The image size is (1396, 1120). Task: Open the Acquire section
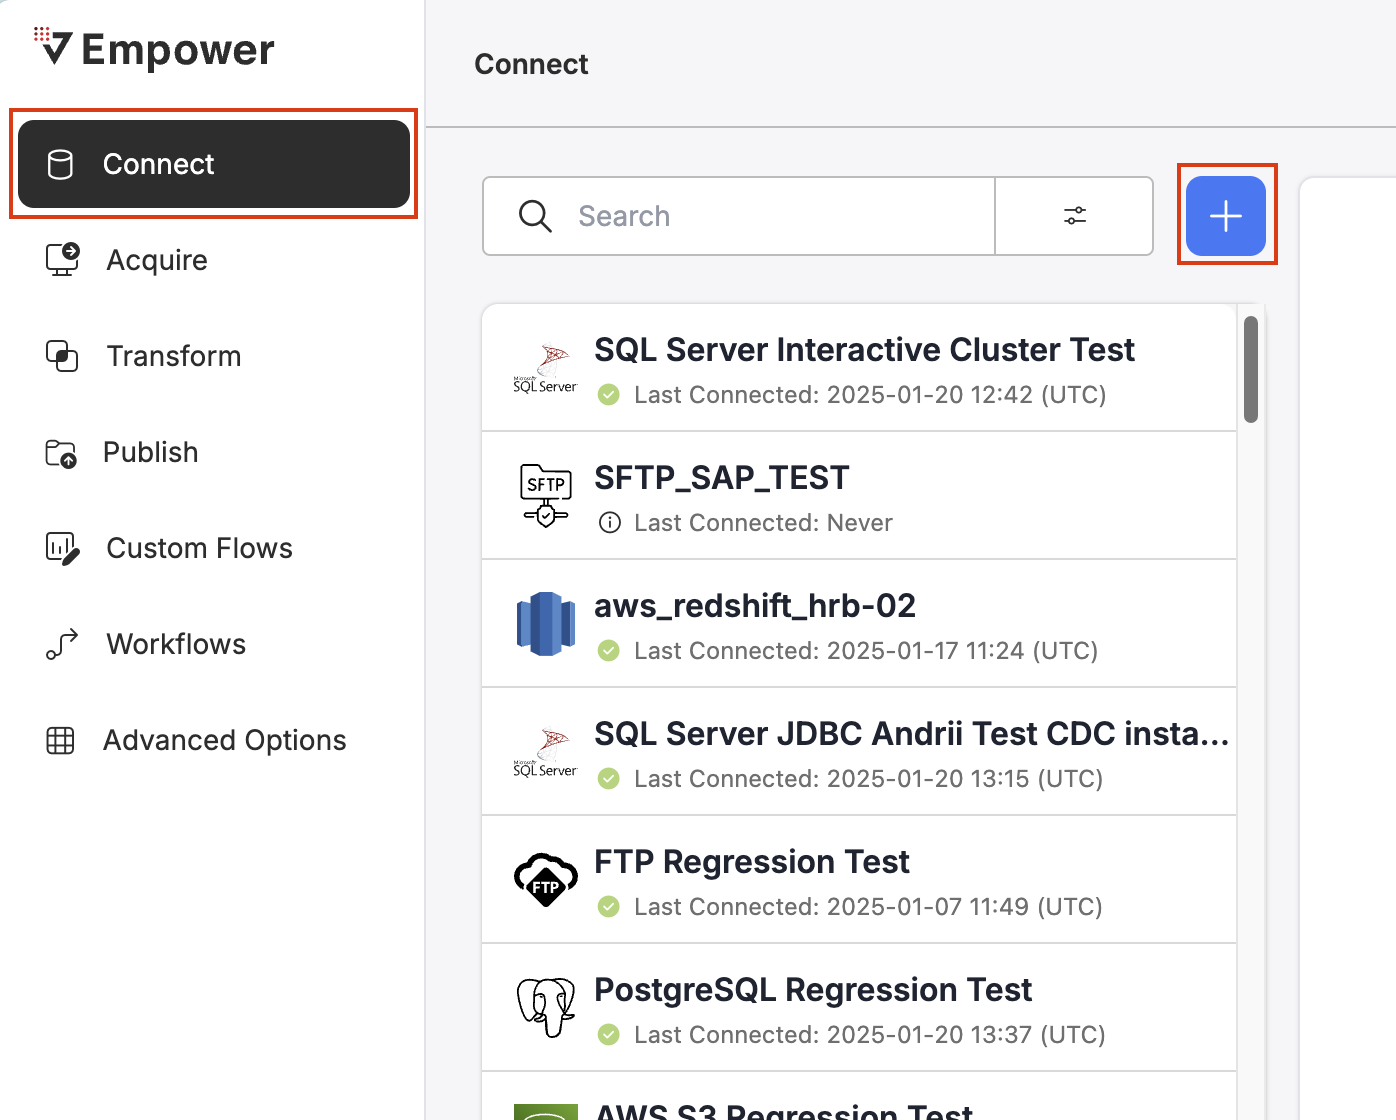pos(157,260)
